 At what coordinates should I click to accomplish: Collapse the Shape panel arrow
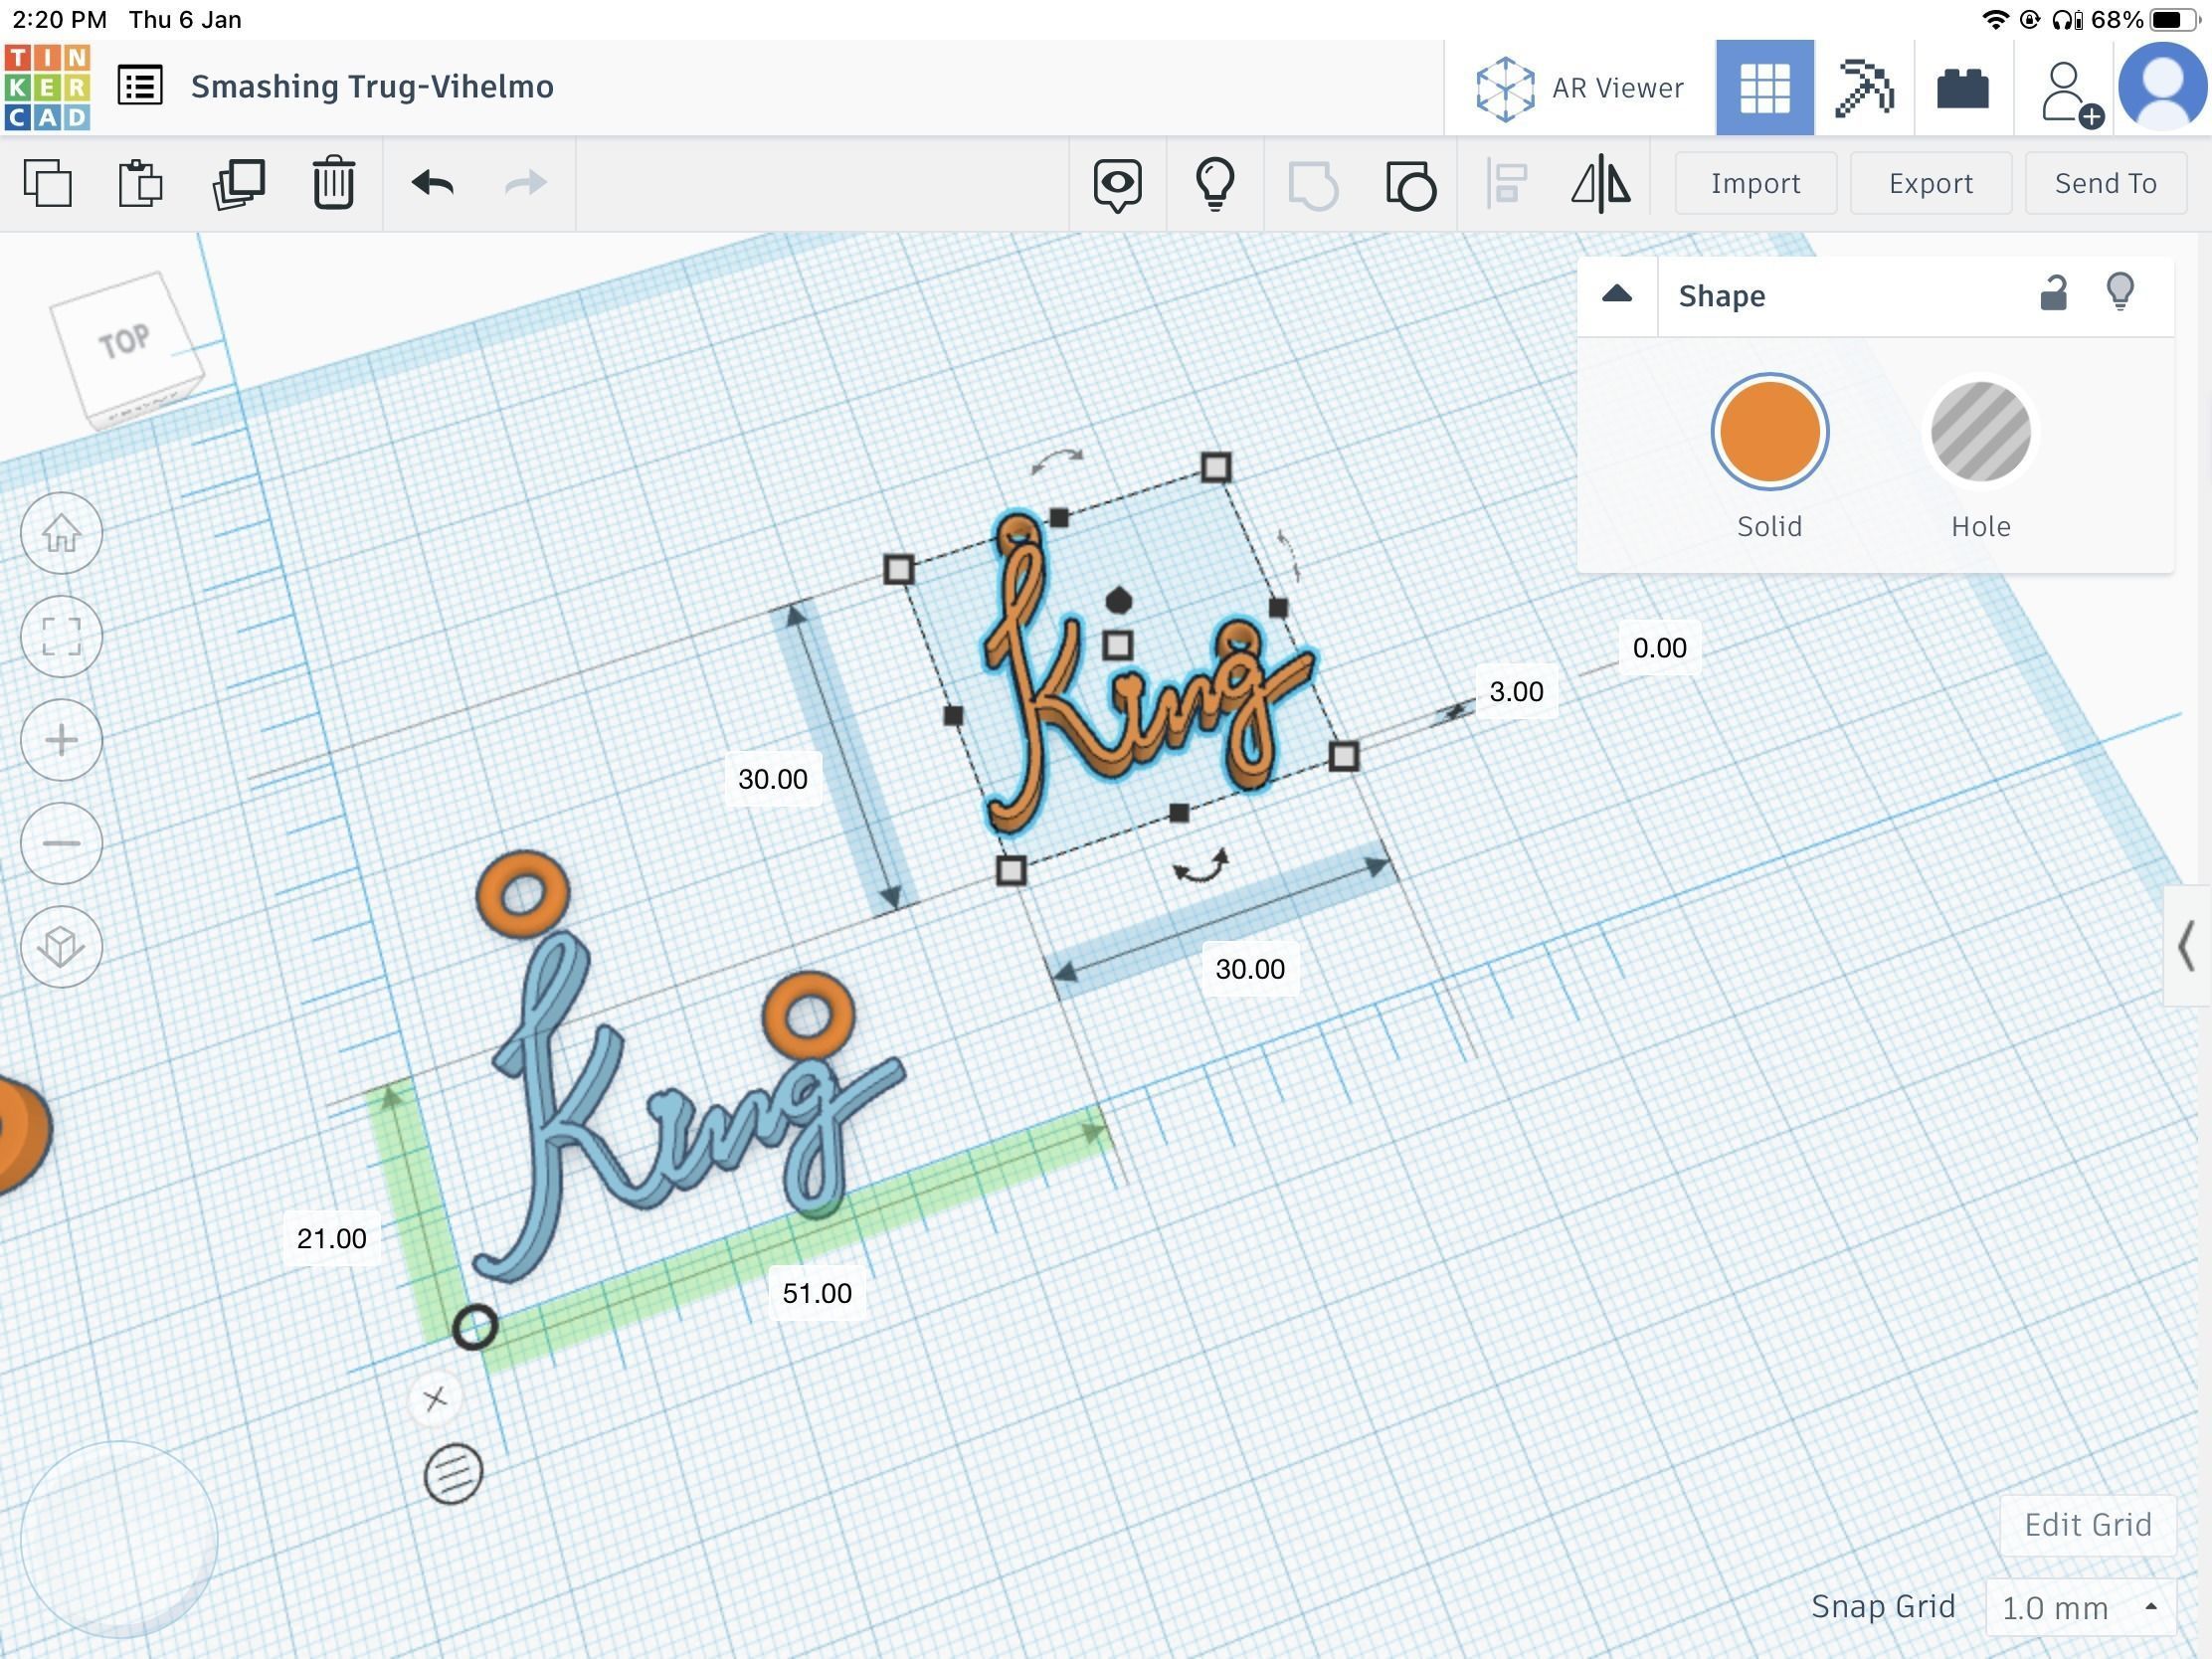coord(1616,295)
